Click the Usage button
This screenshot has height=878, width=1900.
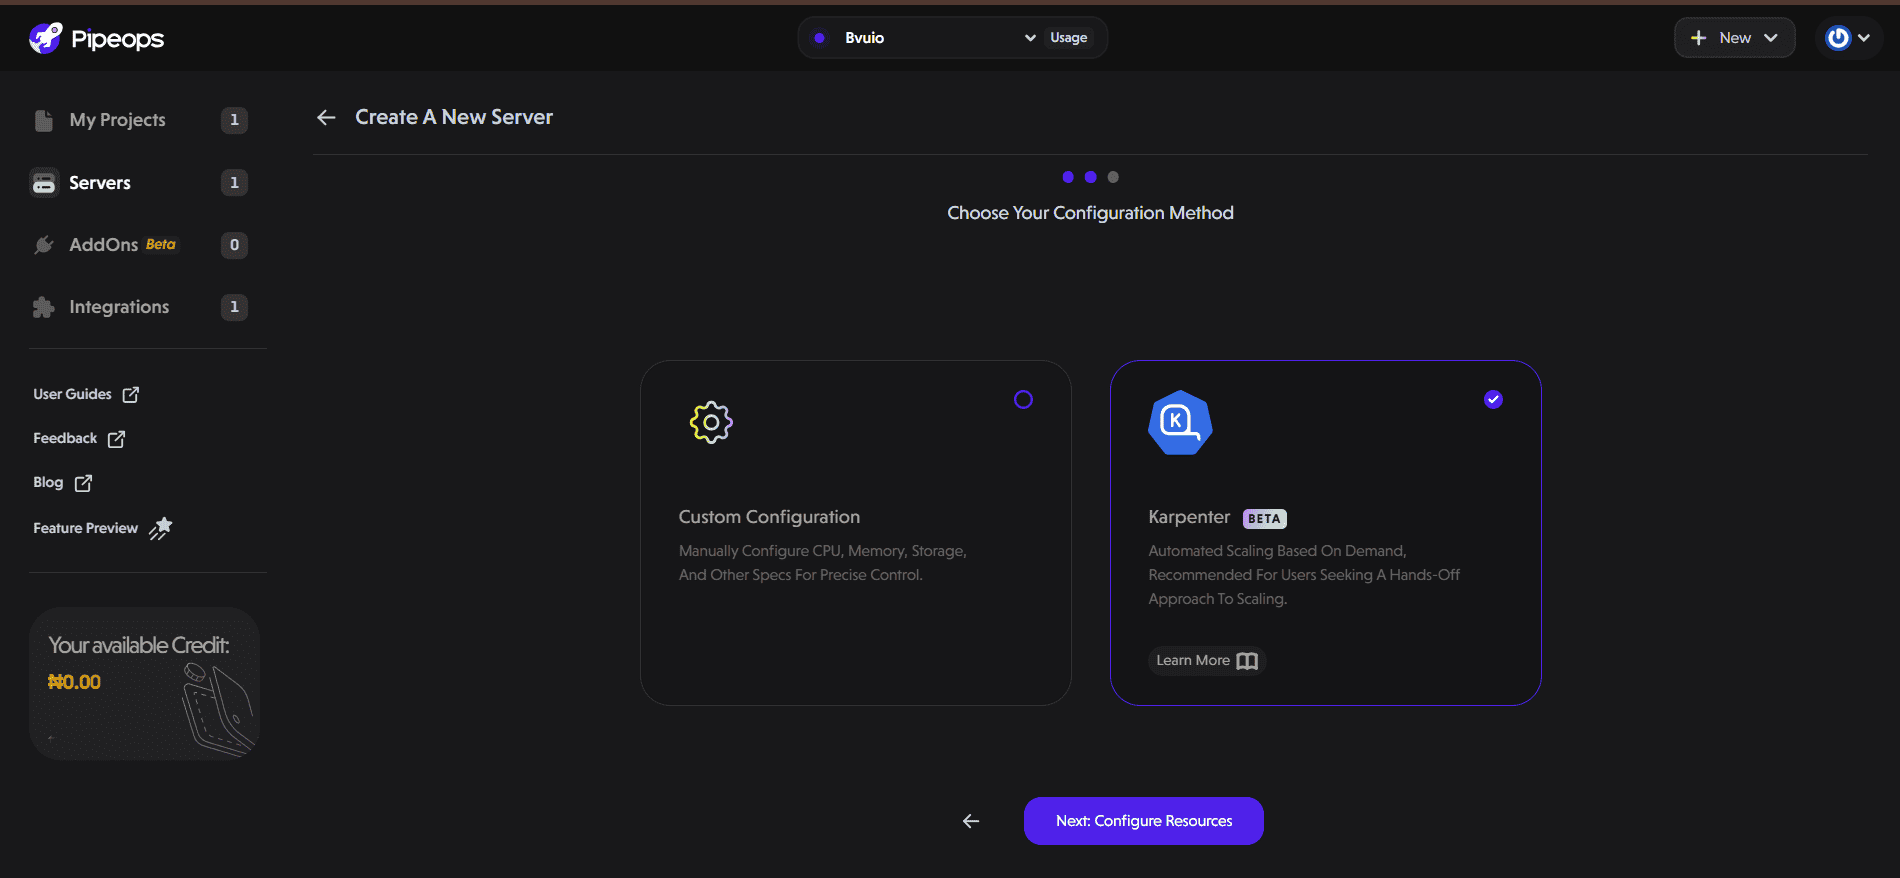[x=1069, y=38]
